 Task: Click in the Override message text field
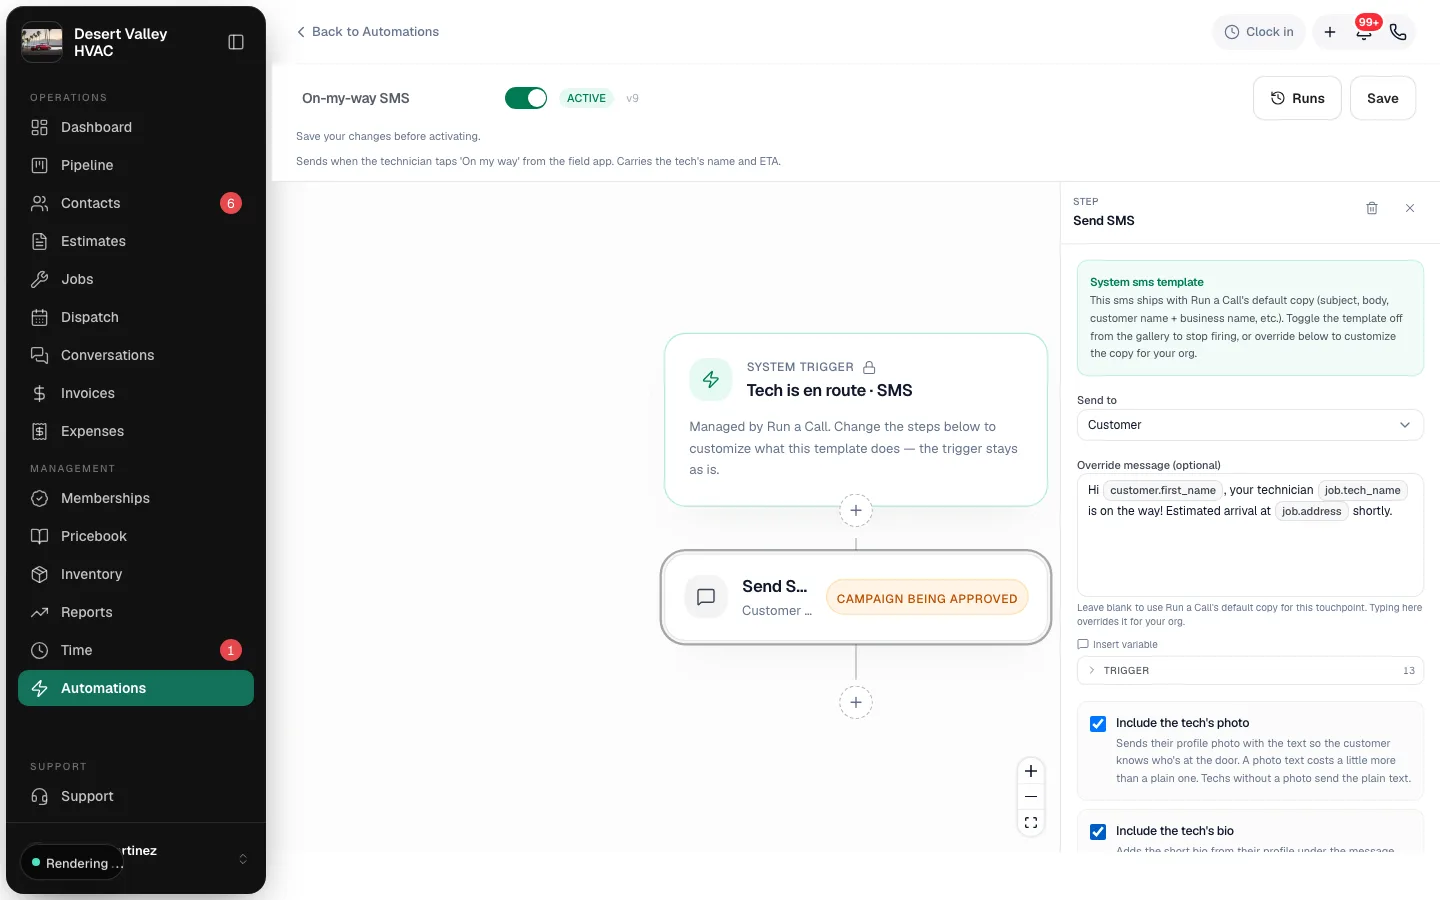click(x=1250, y=535)
